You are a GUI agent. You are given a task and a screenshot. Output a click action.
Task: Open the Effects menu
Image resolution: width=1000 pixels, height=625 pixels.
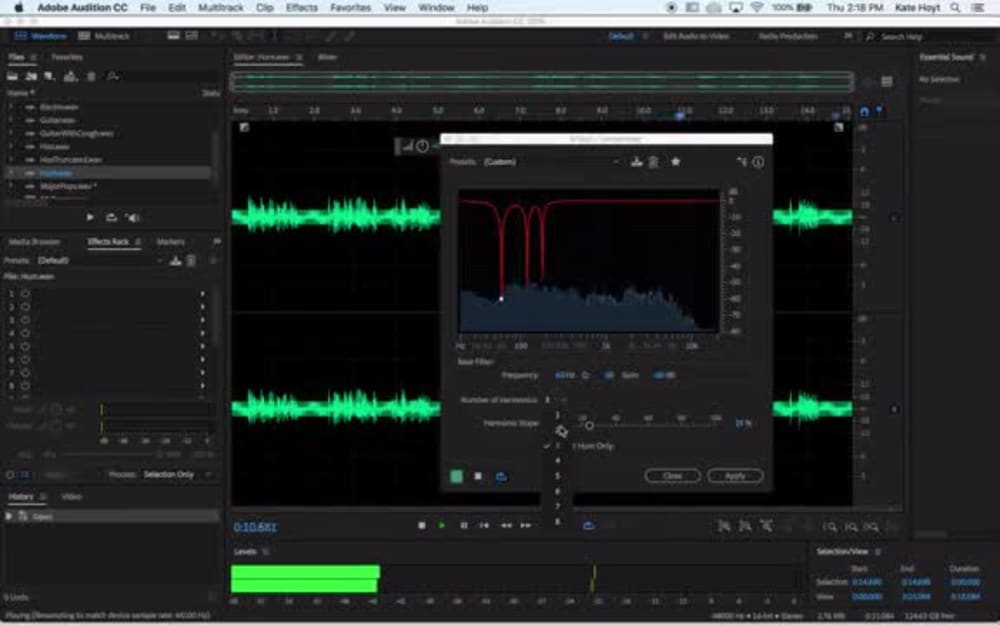point(302,8)
